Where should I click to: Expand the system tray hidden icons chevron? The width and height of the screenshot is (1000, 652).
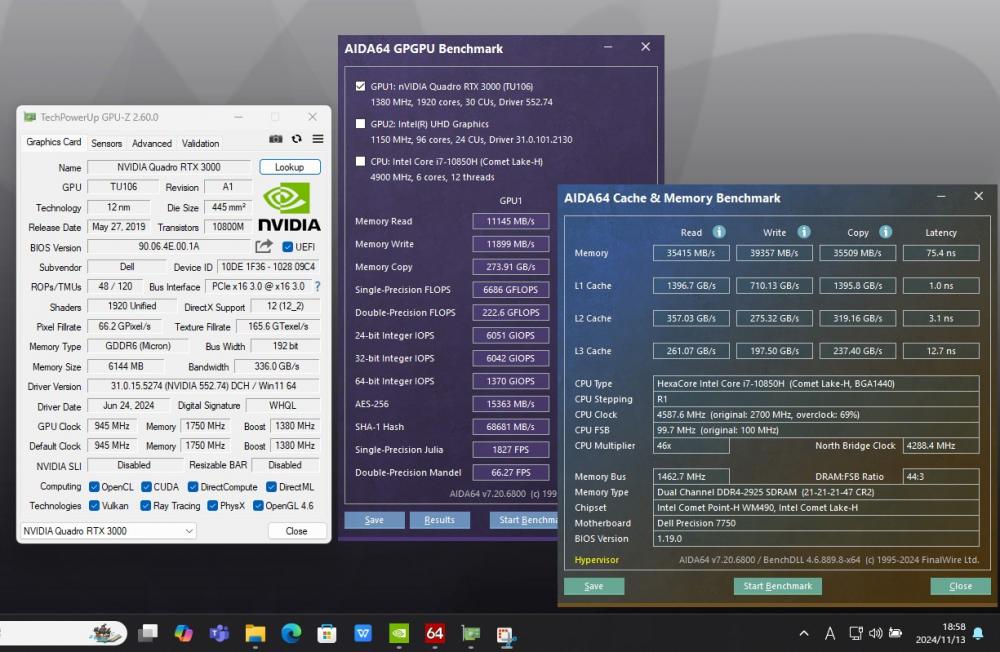[x=804, y=633]
